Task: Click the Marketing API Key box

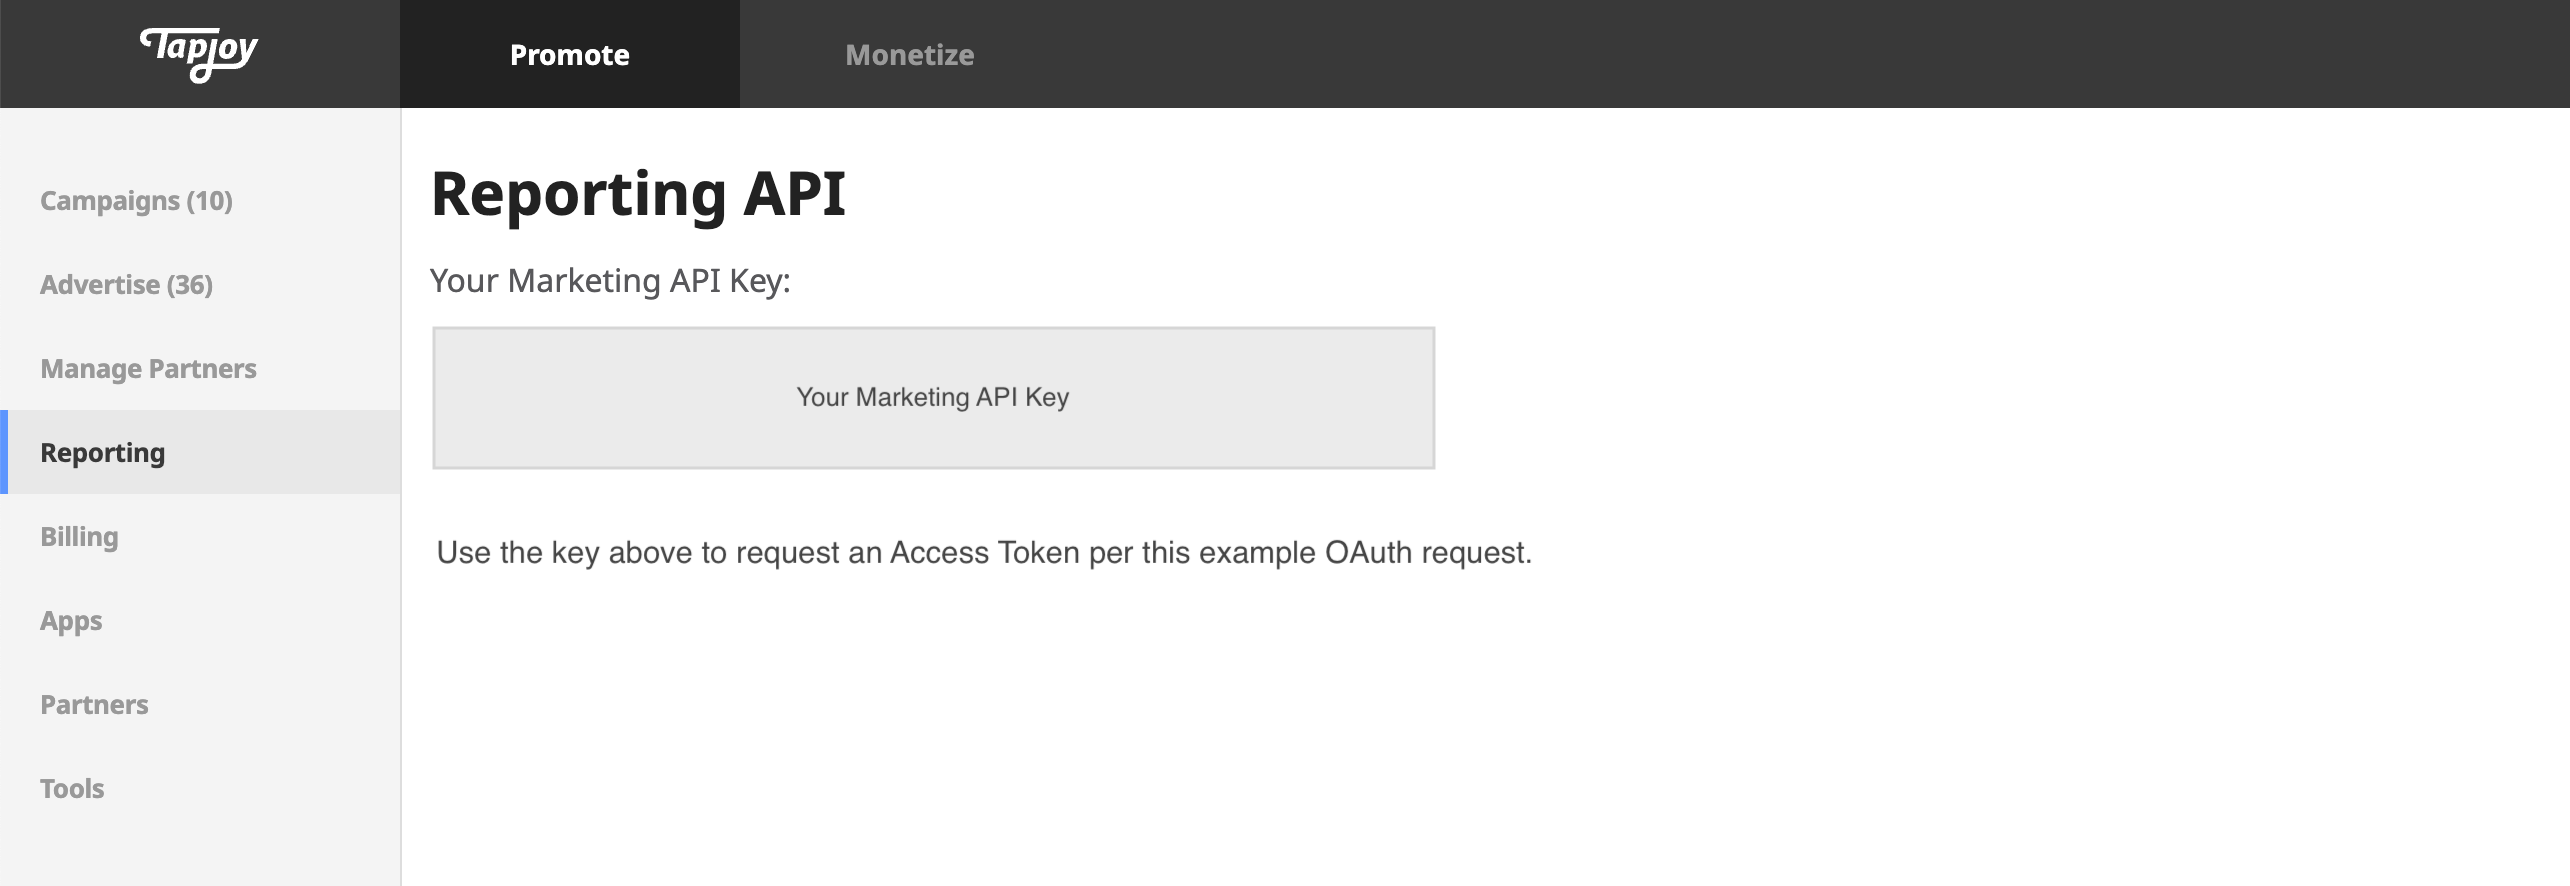Action: click(933, 398)
